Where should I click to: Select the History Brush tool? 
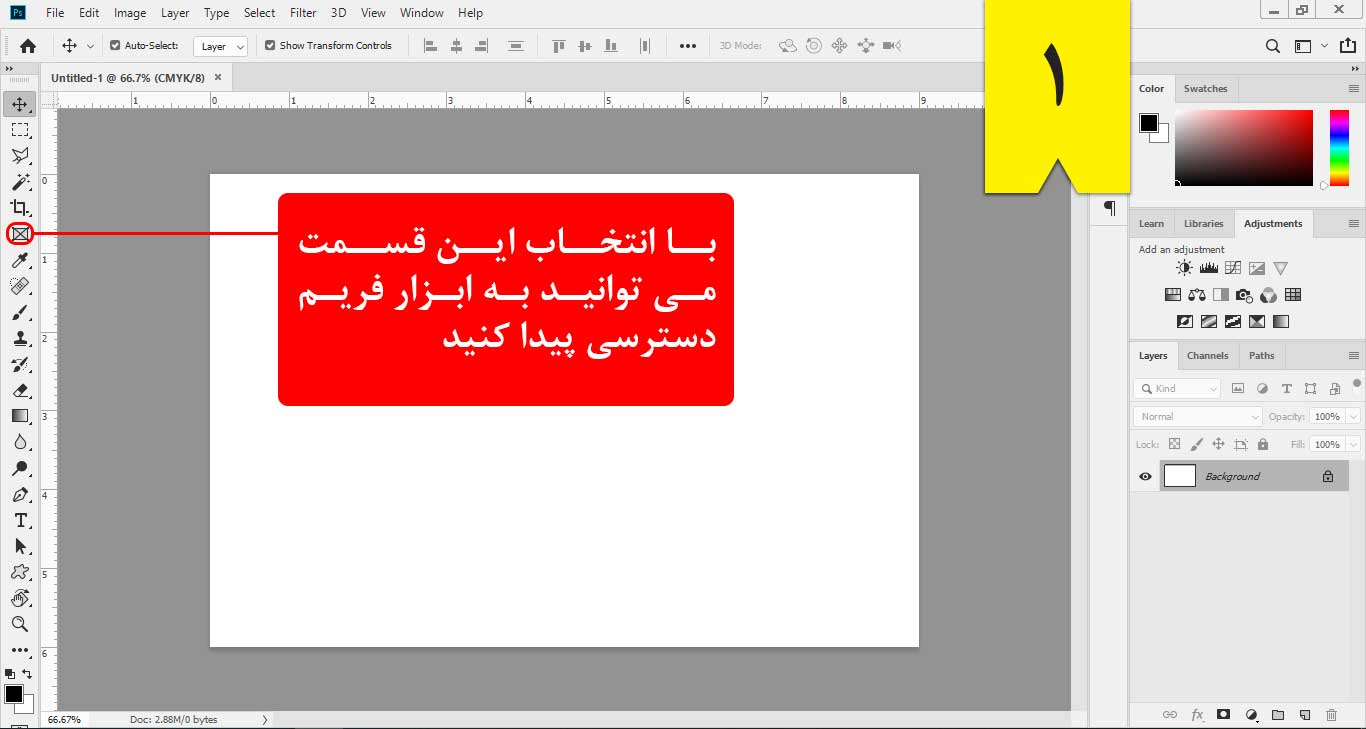tap(20, 364)
